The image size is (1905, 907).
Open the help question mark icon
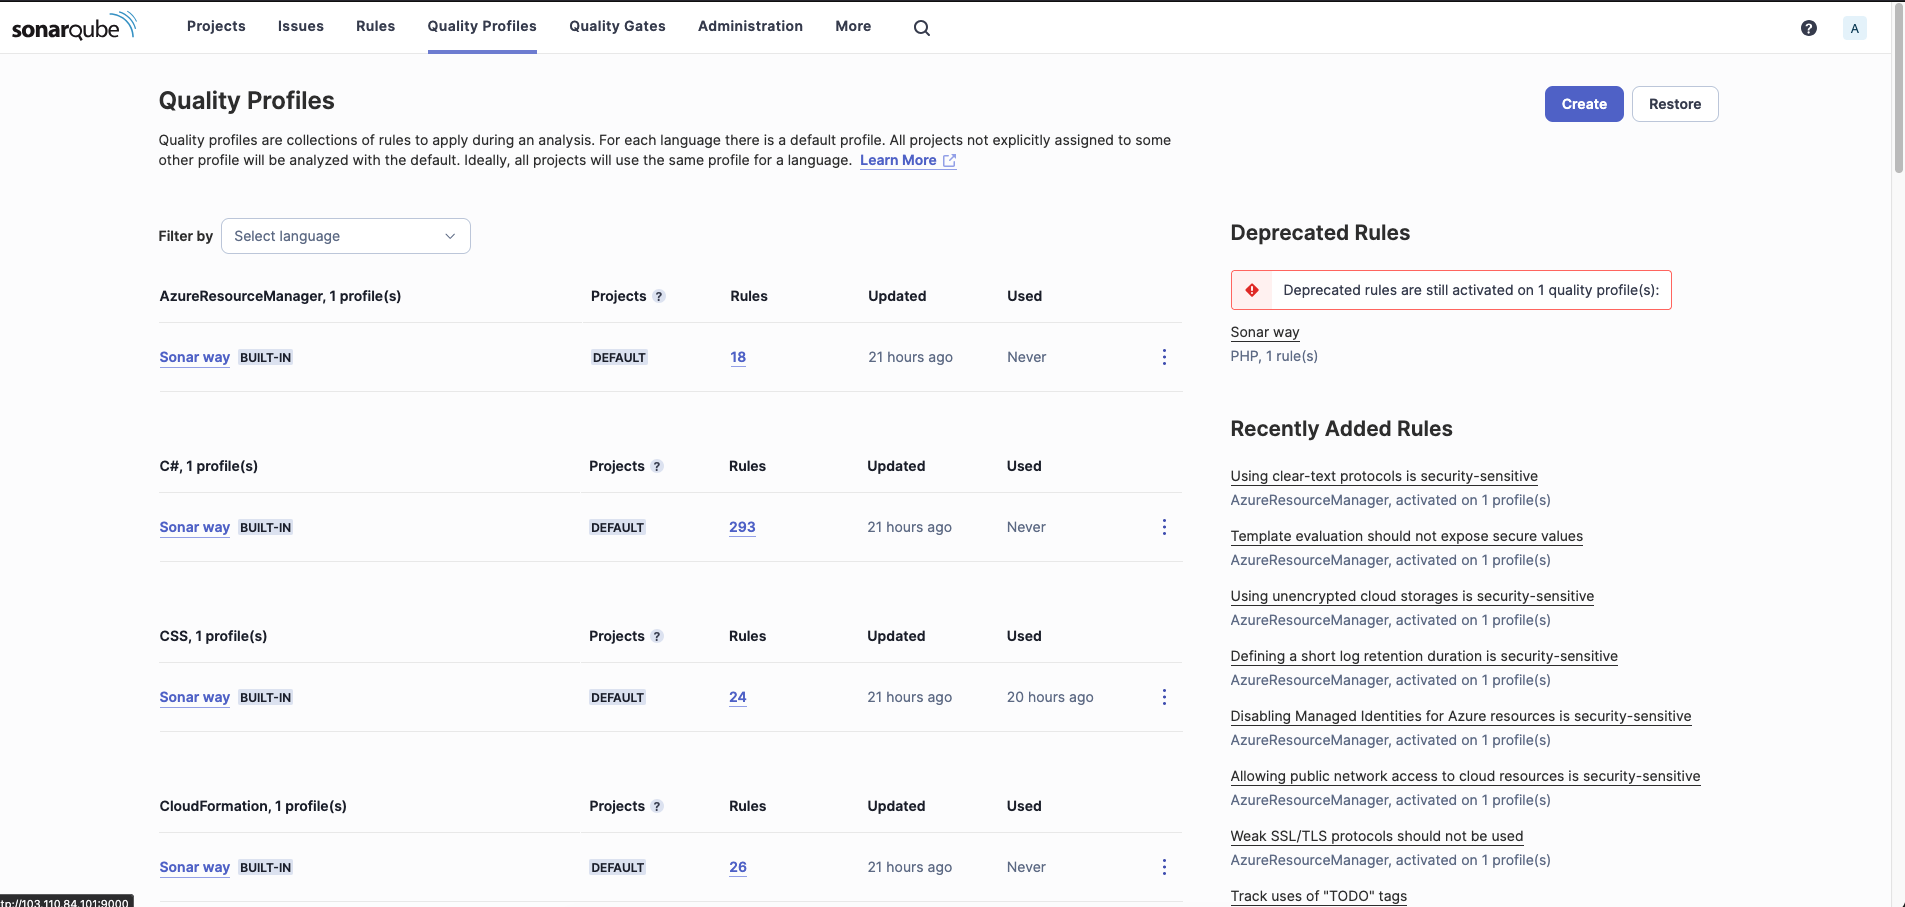1808,28
